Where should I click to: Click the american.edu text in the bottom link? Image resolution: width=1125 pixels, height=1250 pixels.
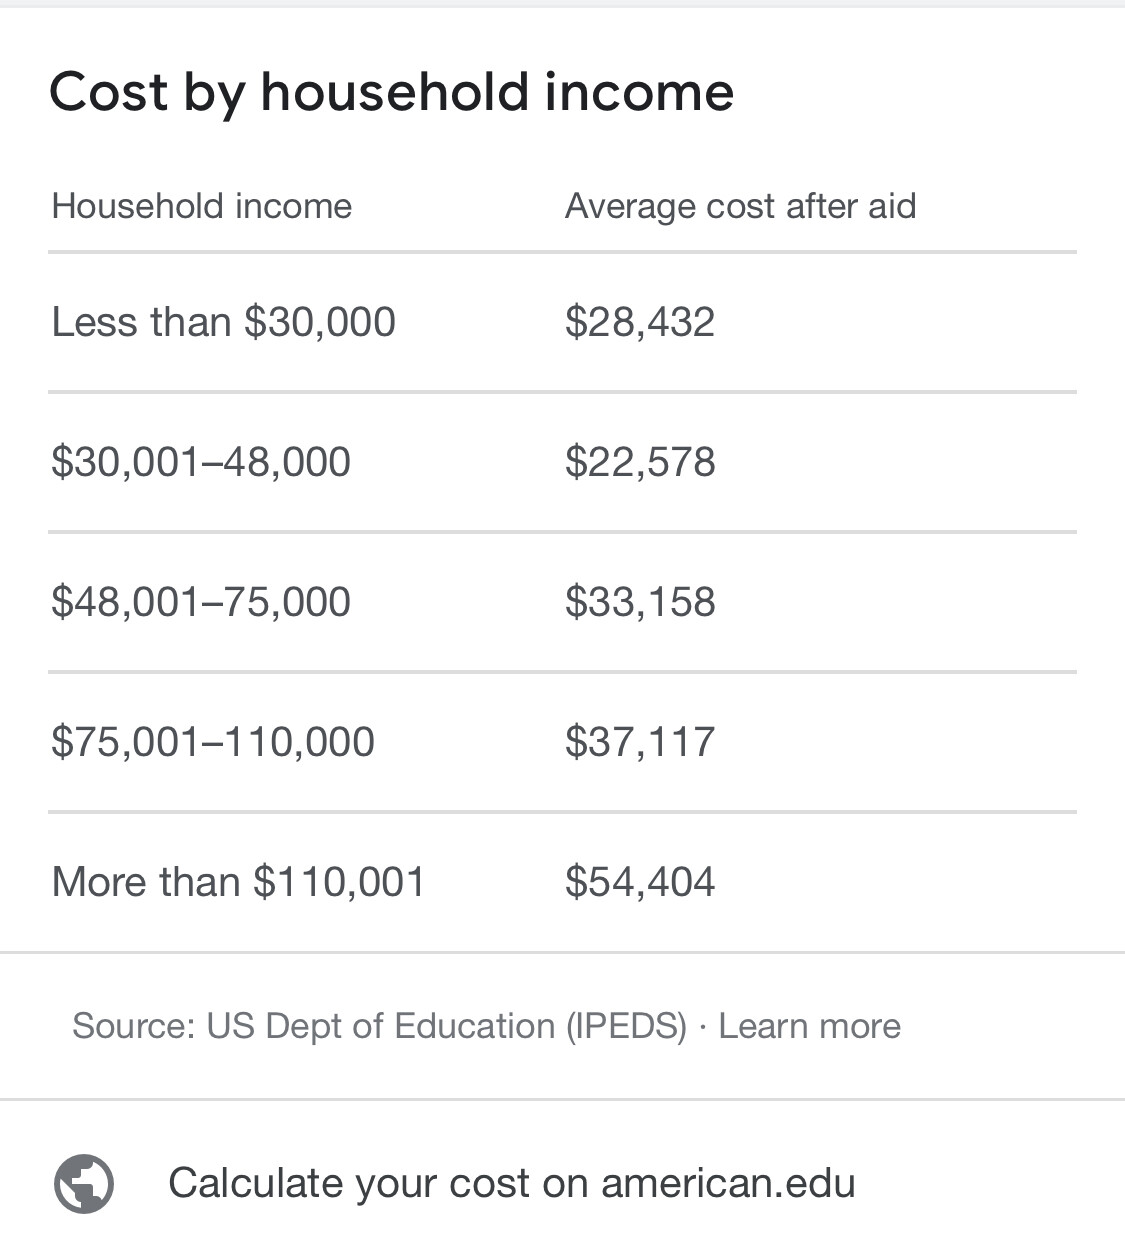(x=728, y=1183)
